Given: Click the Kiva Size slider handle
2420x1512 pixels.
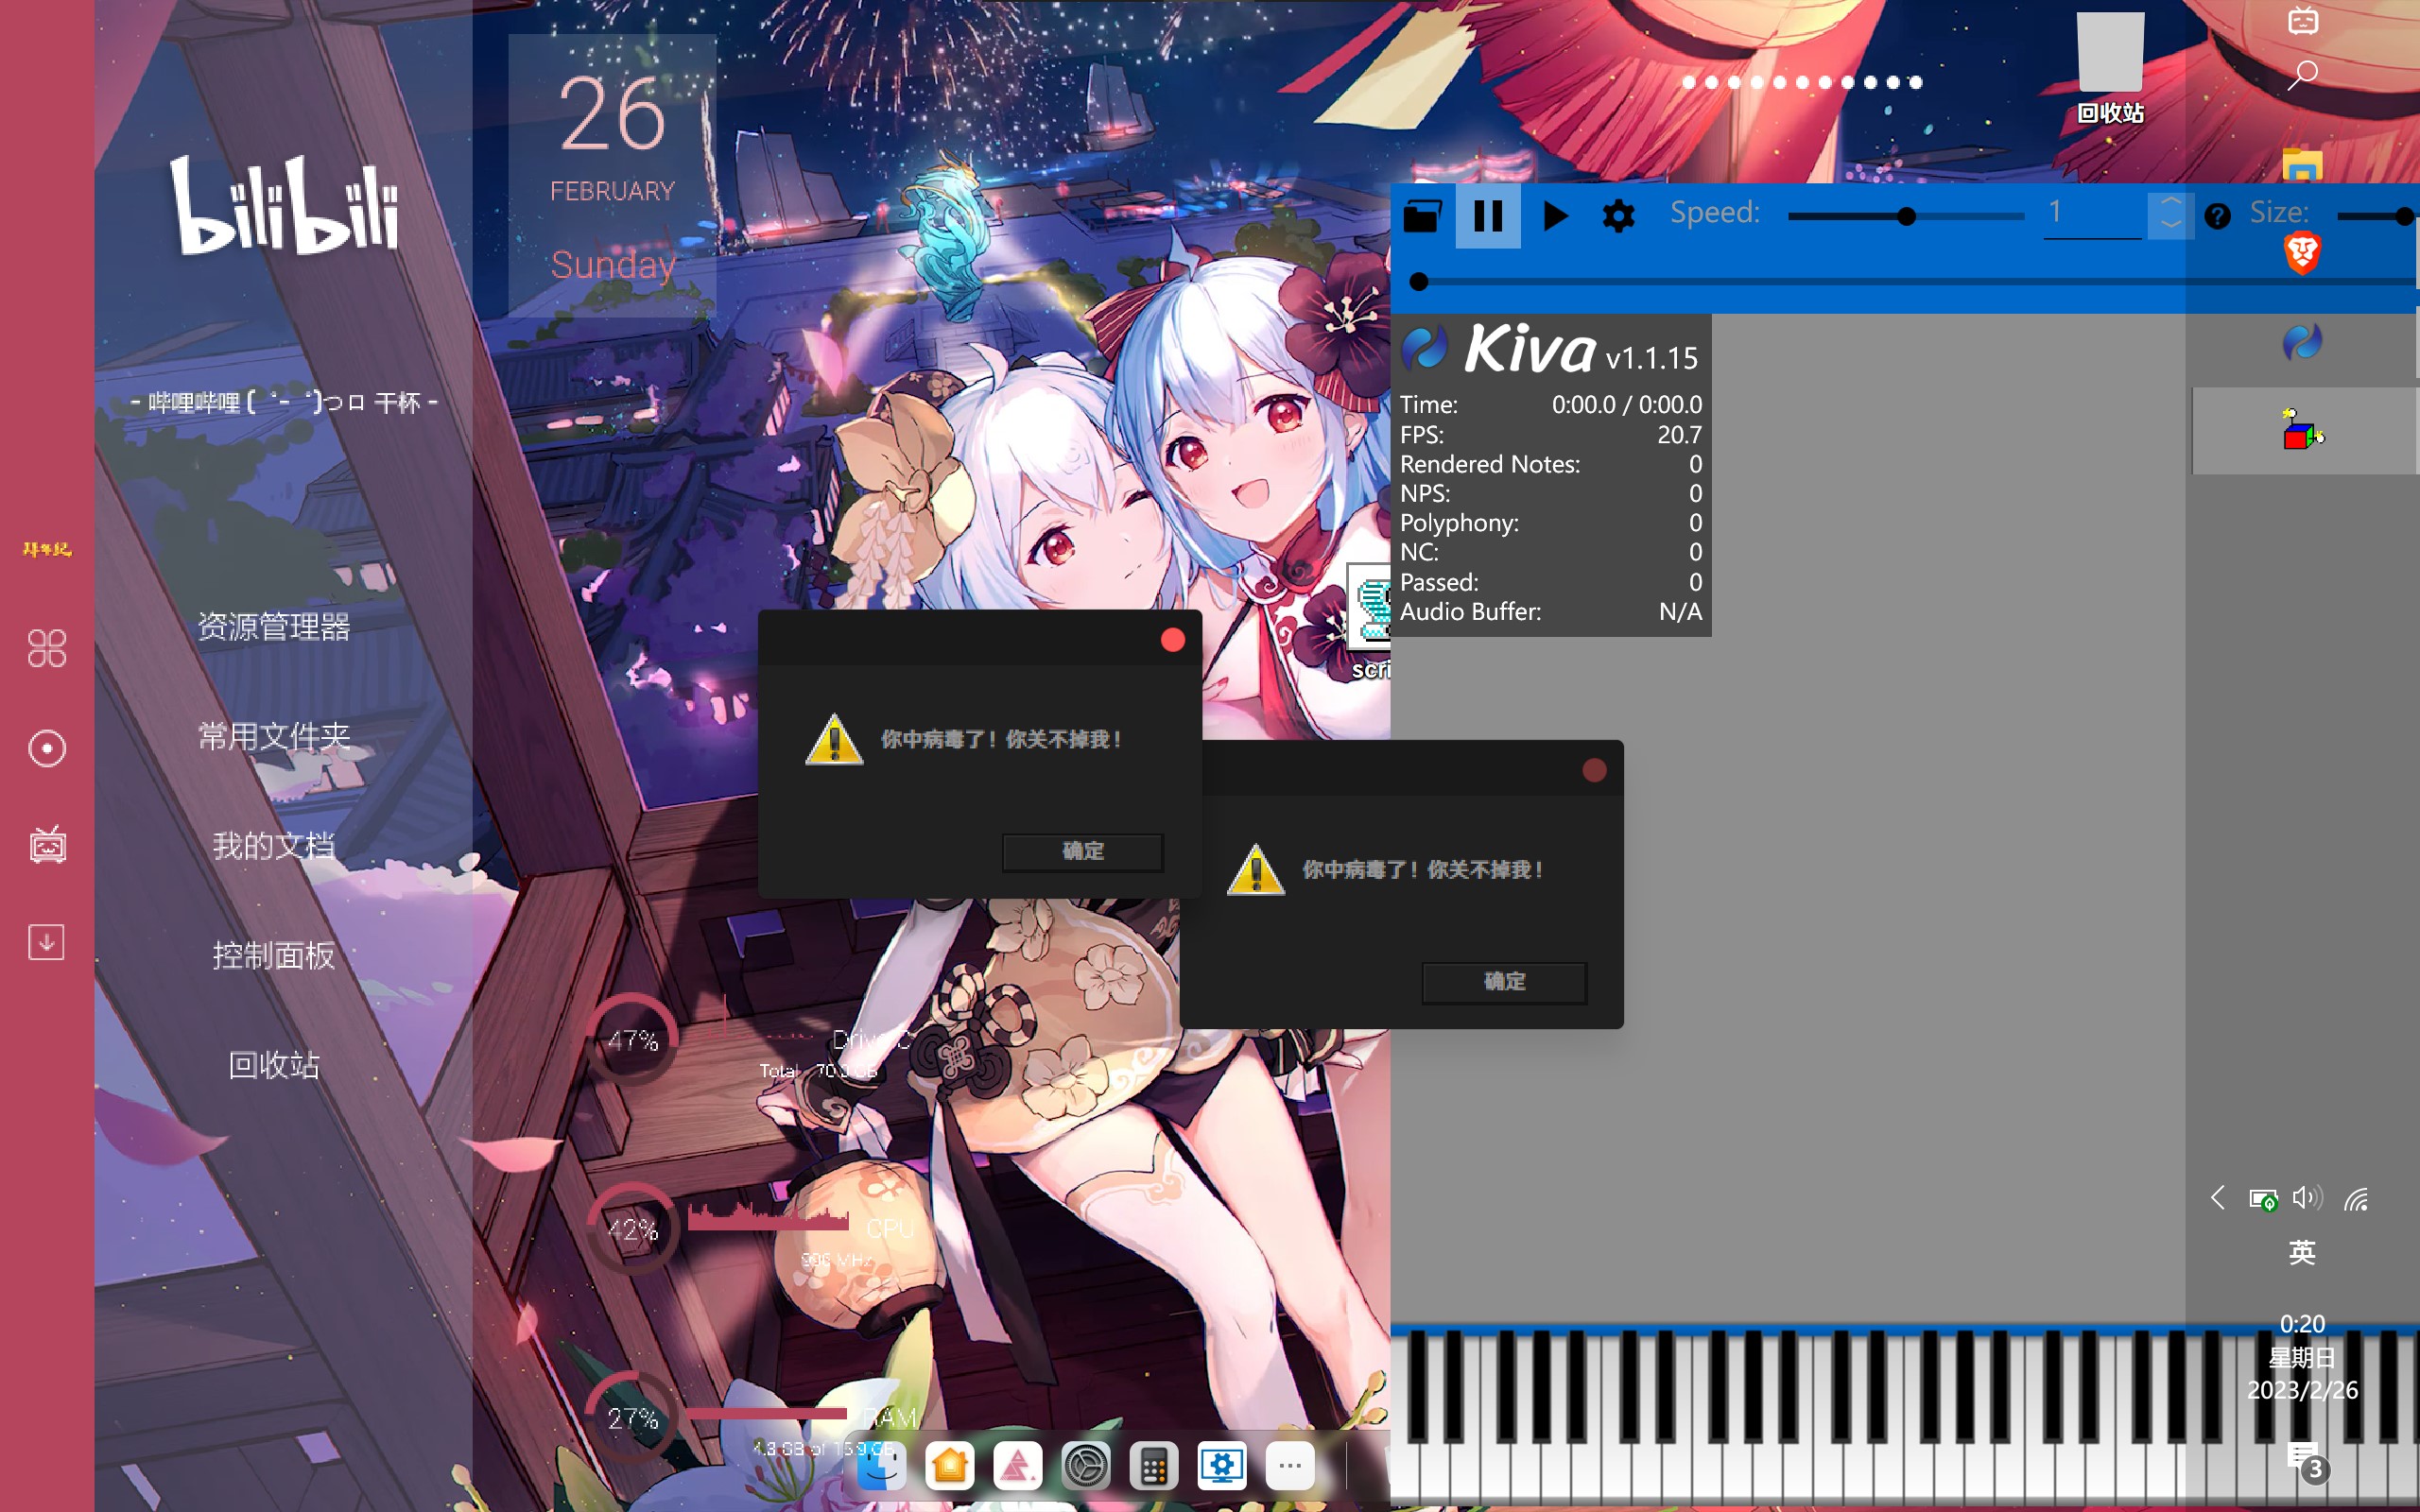Looking at the screenshot, I should [x=2405, y=216].
